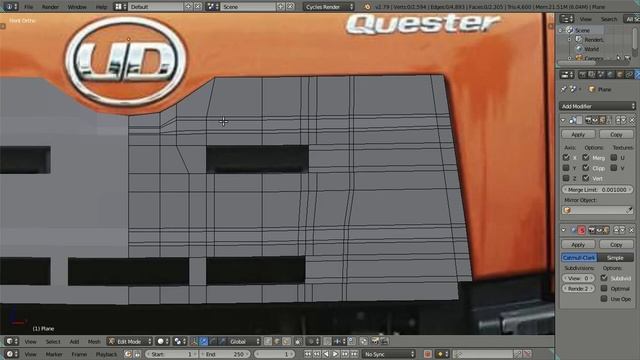
Task: Open the Mesh menu in 3D view
Action: click(x=94, y=342)
